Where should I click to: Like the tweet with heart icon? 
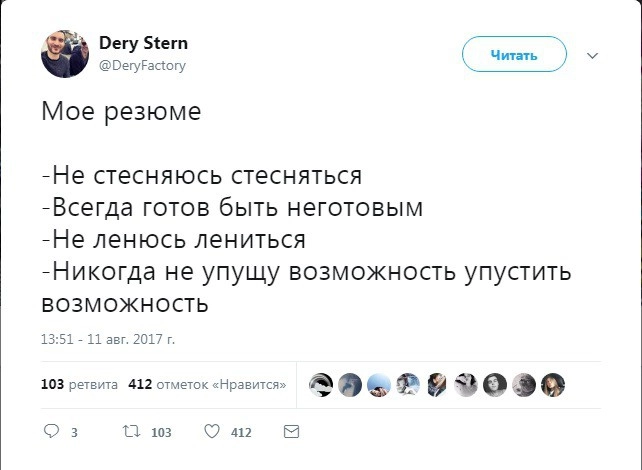[211, 432]
